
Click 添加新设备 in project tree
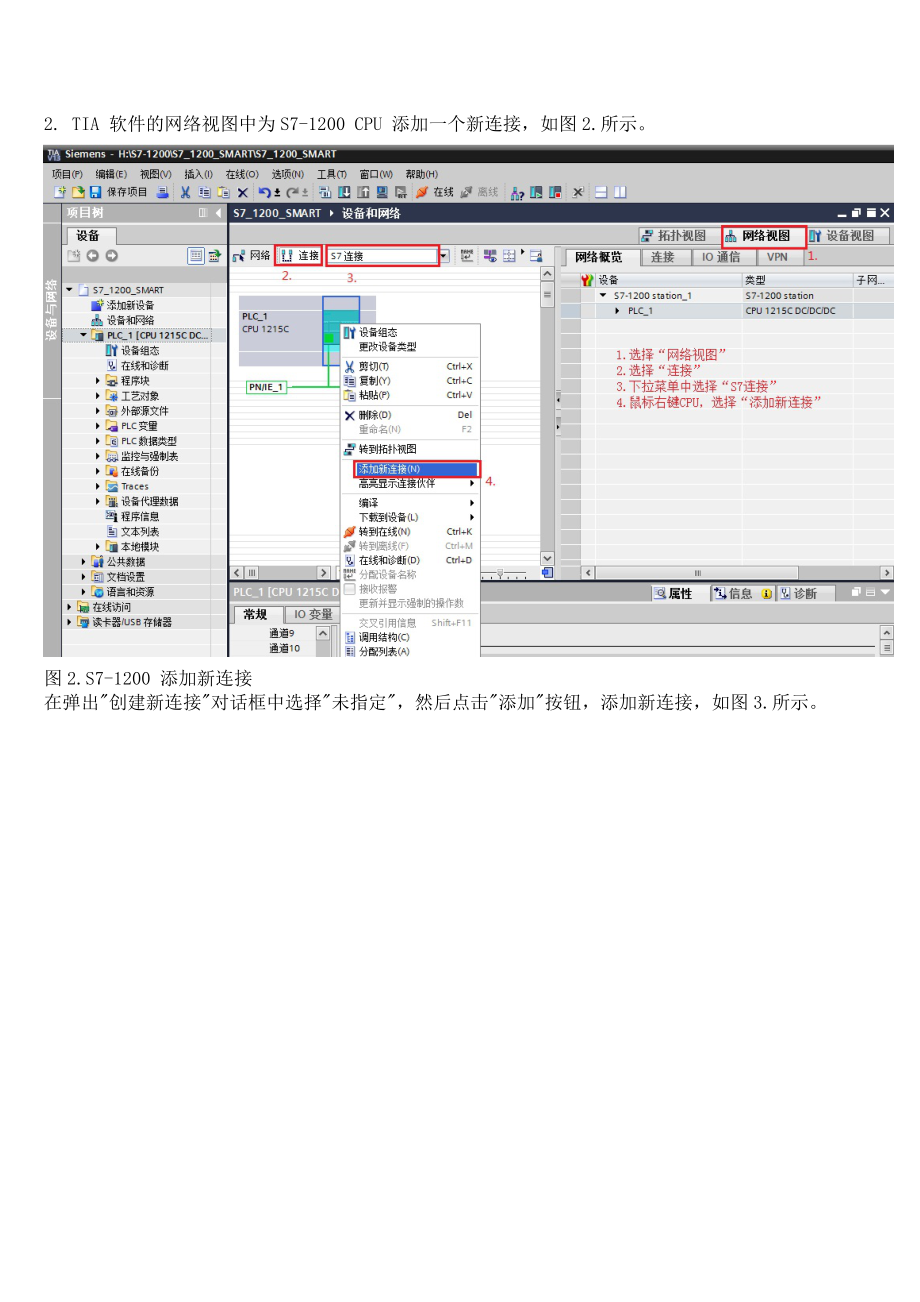(130, 305)
